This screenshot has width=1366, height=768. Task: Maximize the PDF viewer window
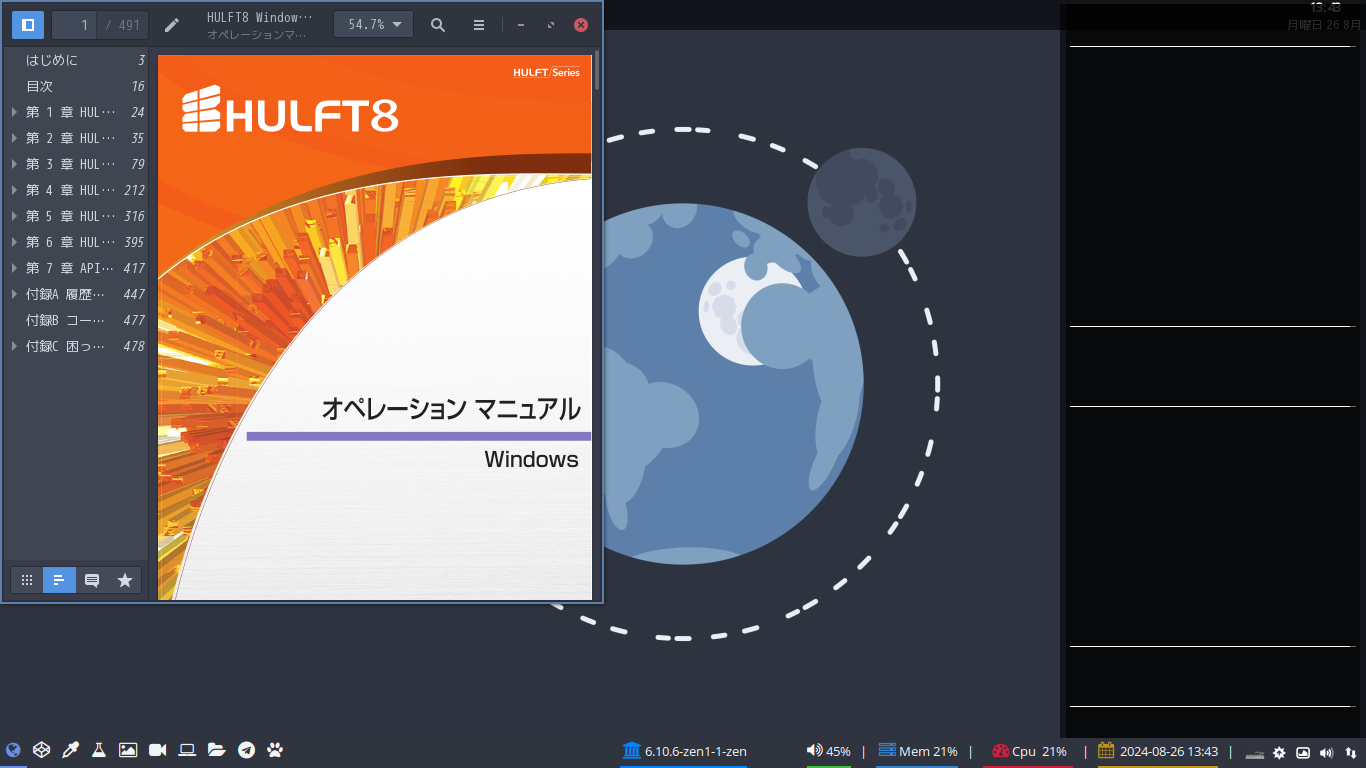(551, 25)
